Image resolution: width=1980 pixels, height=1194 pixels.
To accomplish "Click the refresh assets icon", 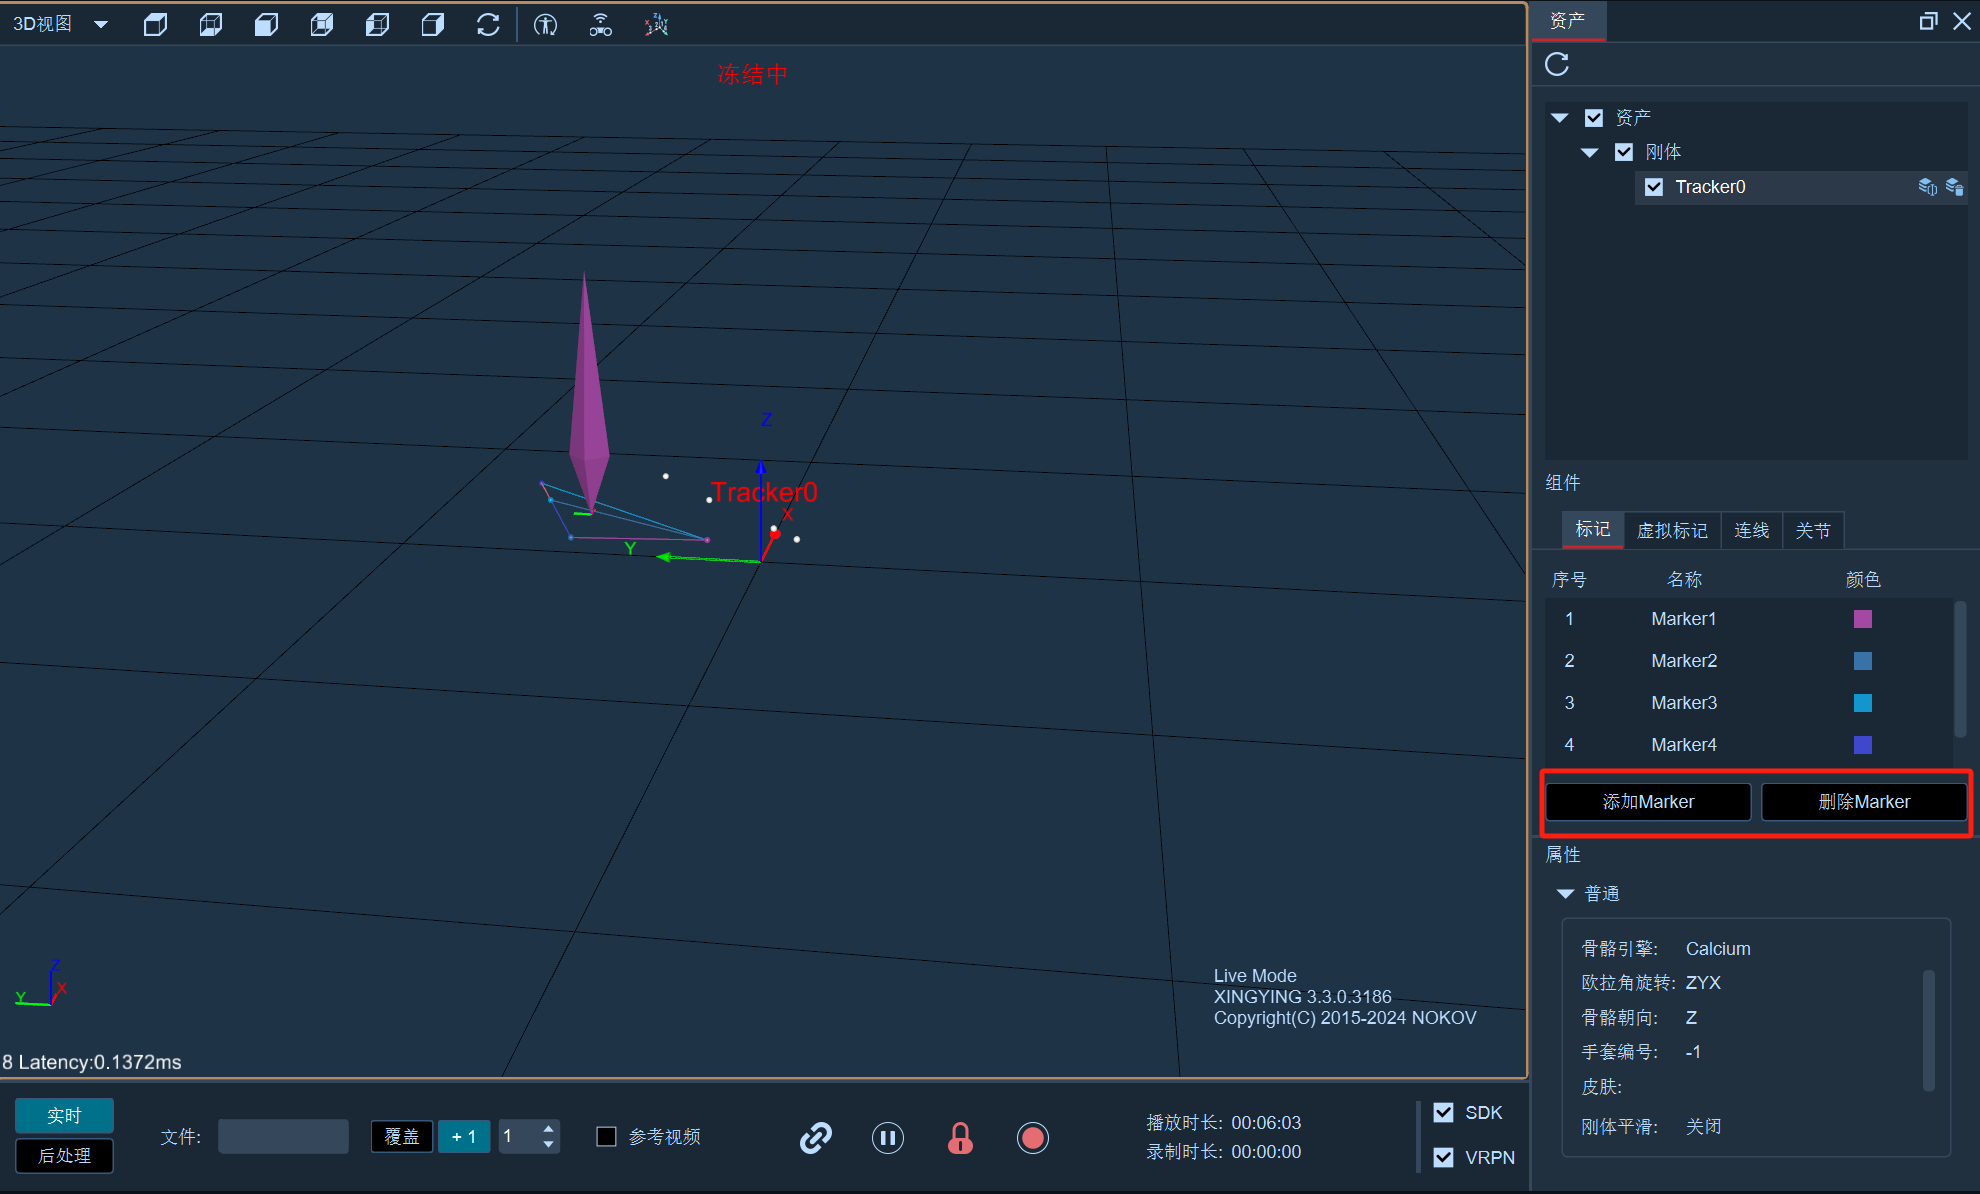I will pos(1557,64).
